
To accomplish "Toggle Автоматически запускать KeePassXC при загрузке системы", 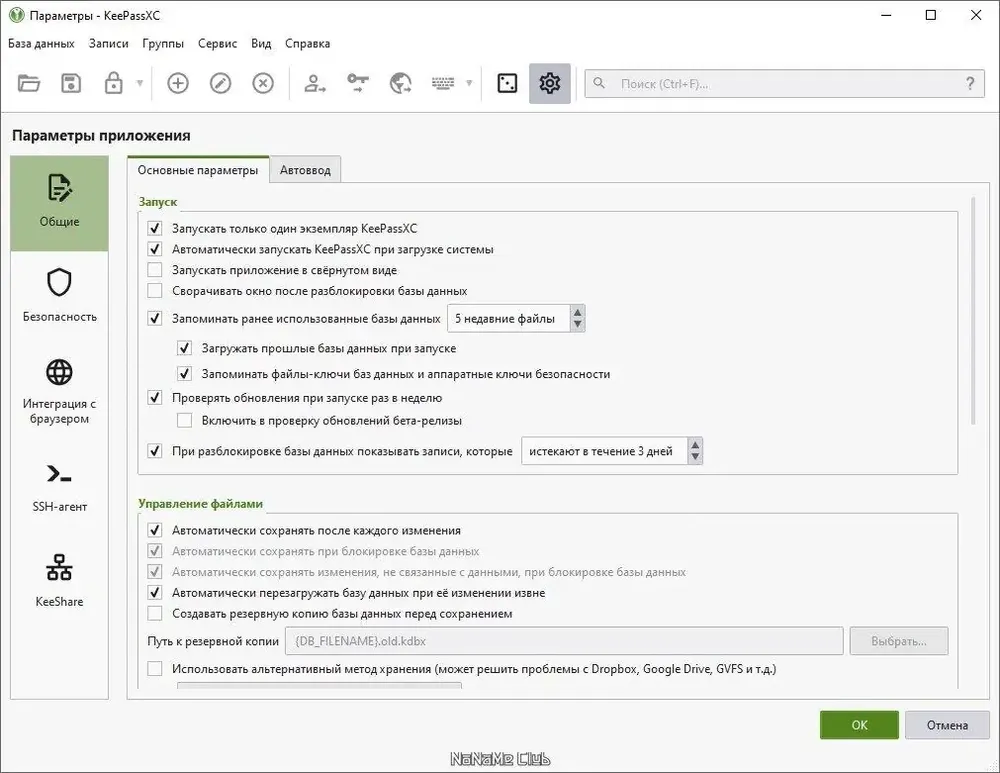I will tap(155, 249).
